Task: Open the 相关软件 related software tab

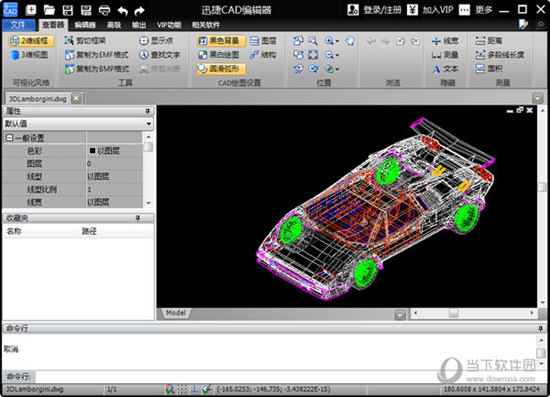Action: point(206,25)
